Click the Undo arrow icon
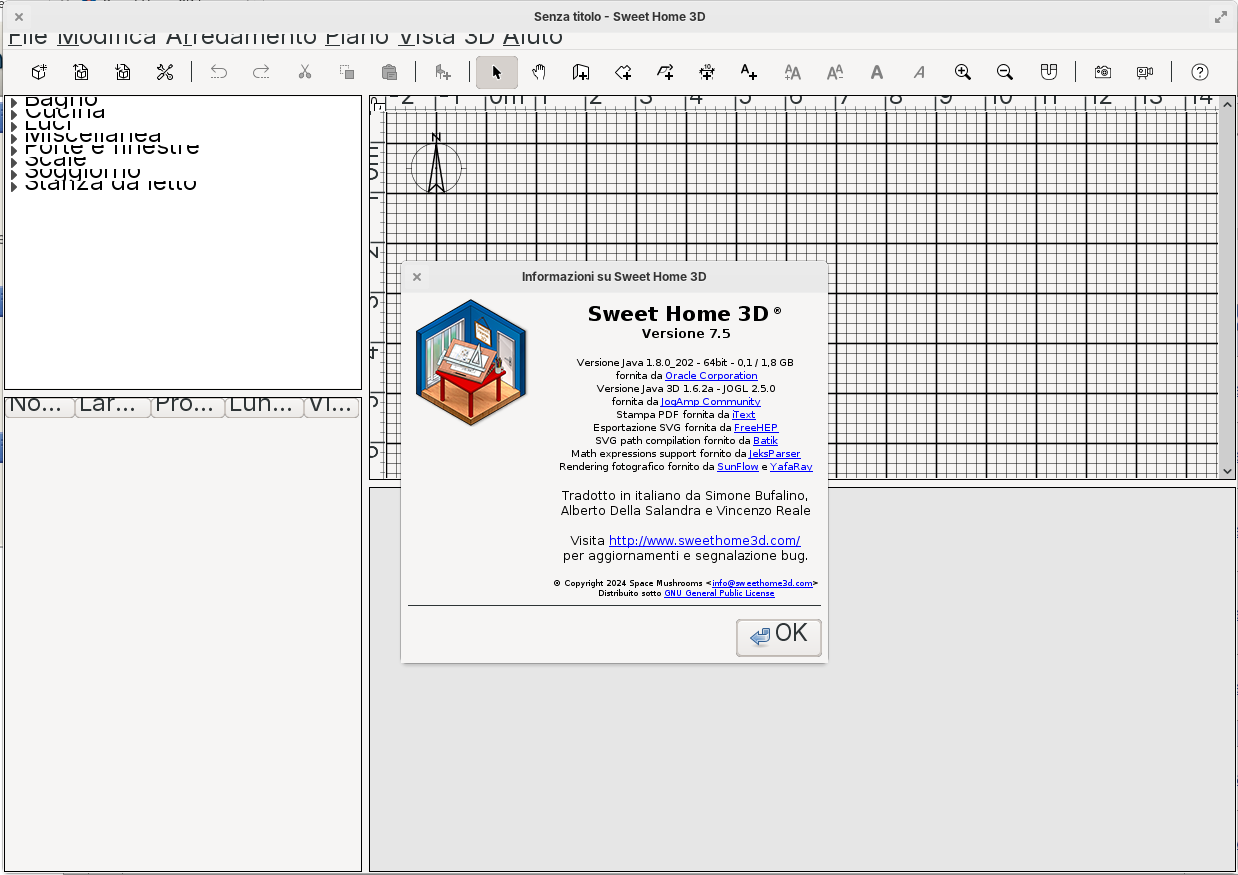Image resolution: width=1238 pixels, height=875 pixels. (219, 72)
